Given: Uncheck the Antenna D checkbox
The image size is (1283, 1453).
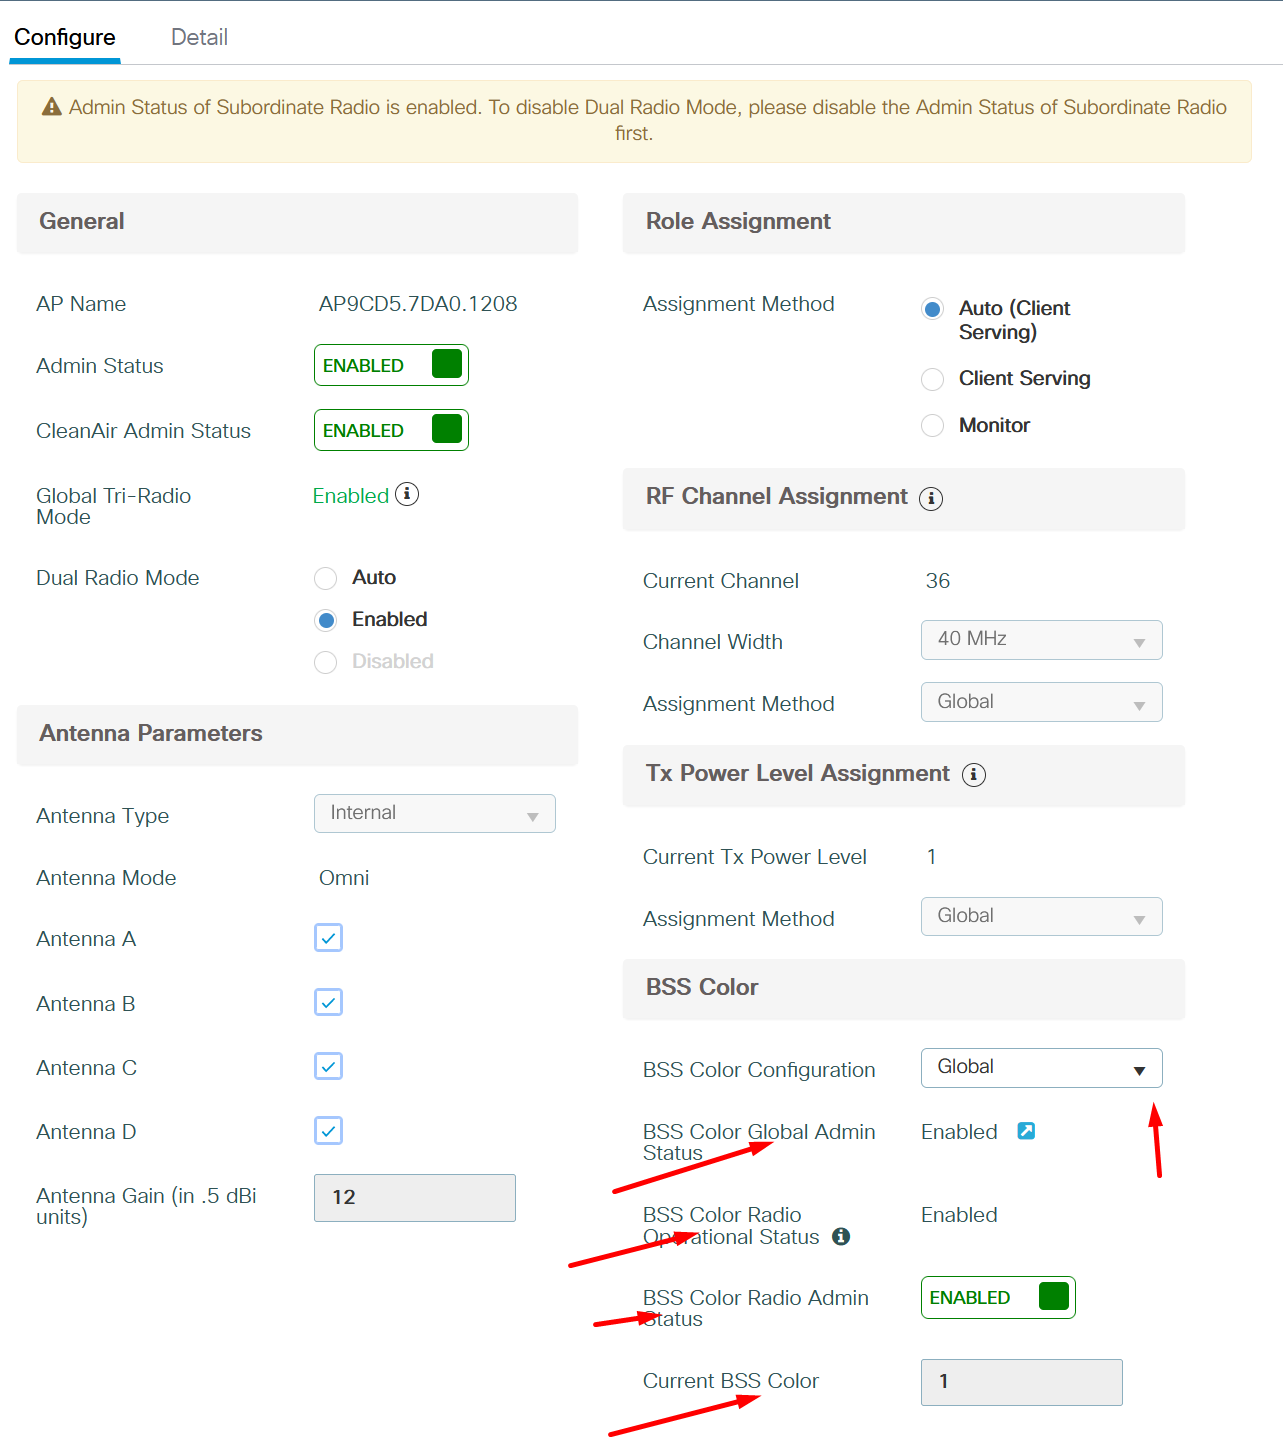Looking at the screenshot, I should click(328, 1130).
